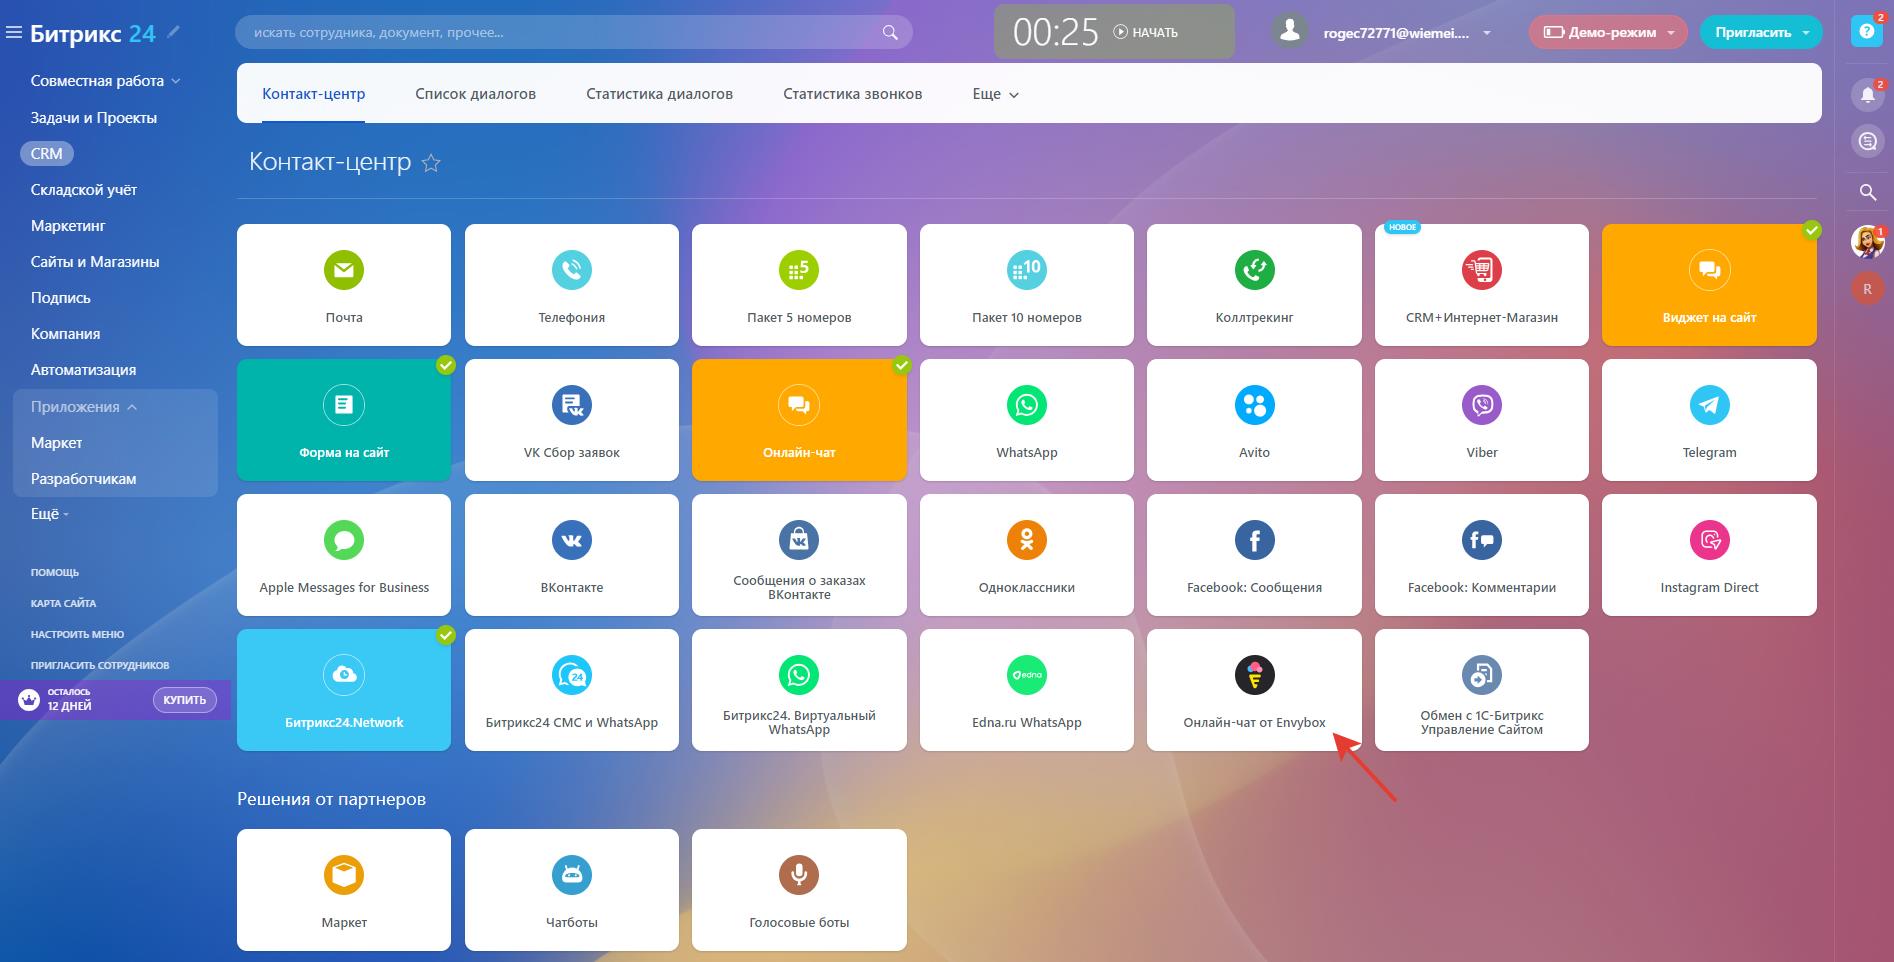Open the Телефония tile
Screen dimensions: 1894x962
pyautogui.click(x=572, y=285)
